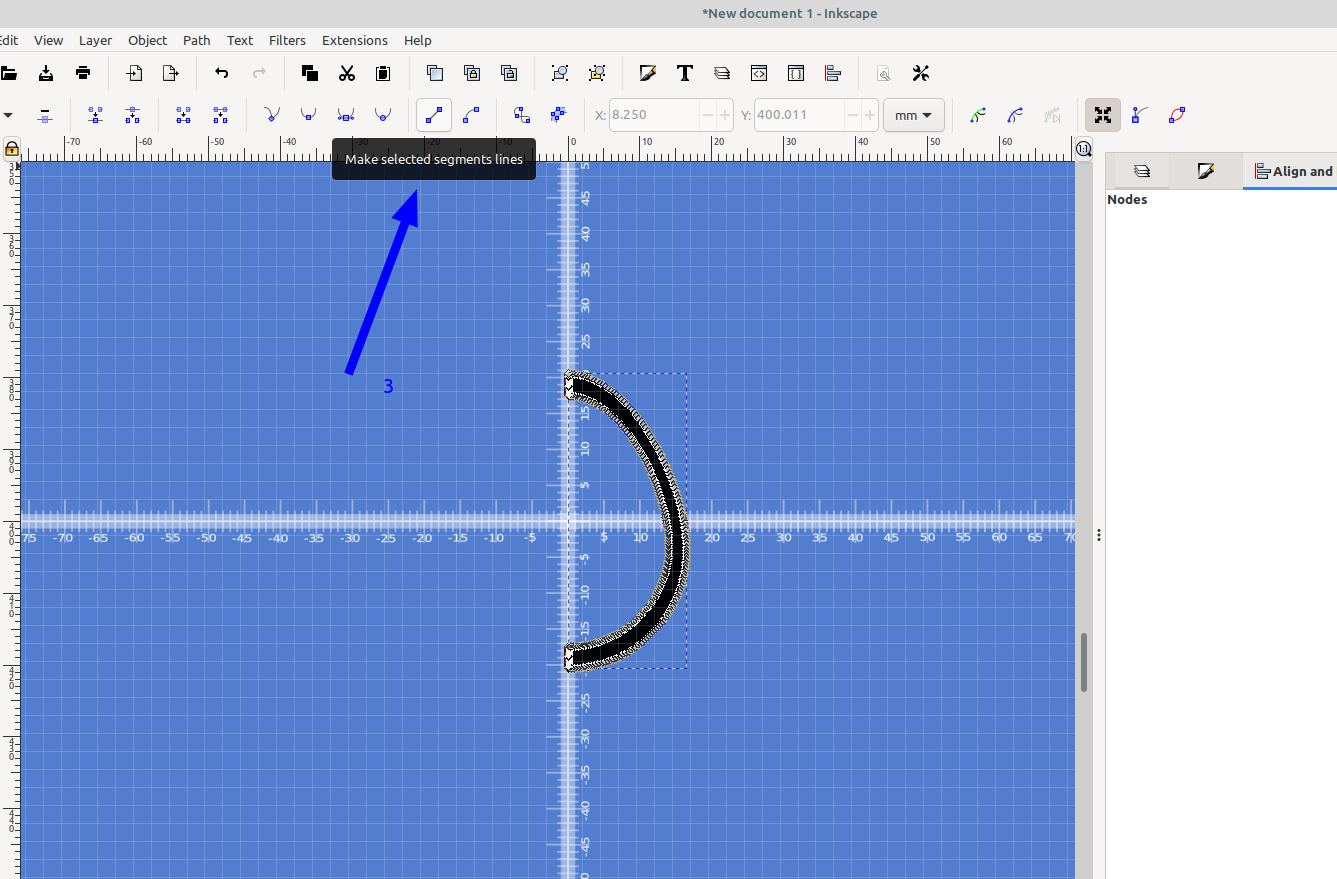Screen dimensions: 1337x879
Task: Click the Create clone icon
Action: 472,73
